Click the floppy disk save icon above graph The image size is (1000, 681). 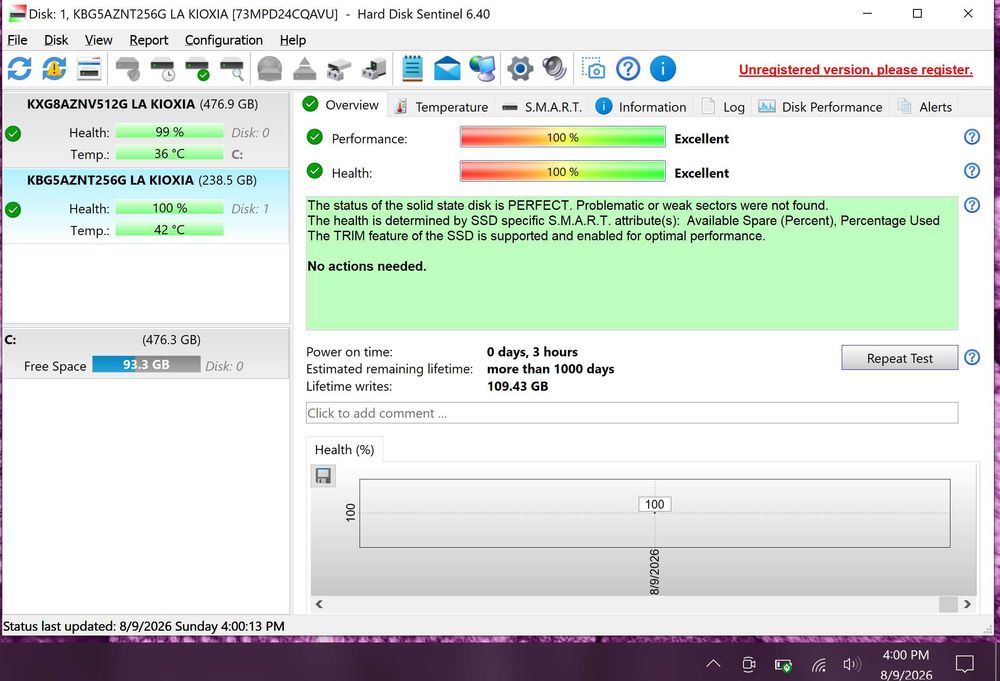tap(323, 476)
